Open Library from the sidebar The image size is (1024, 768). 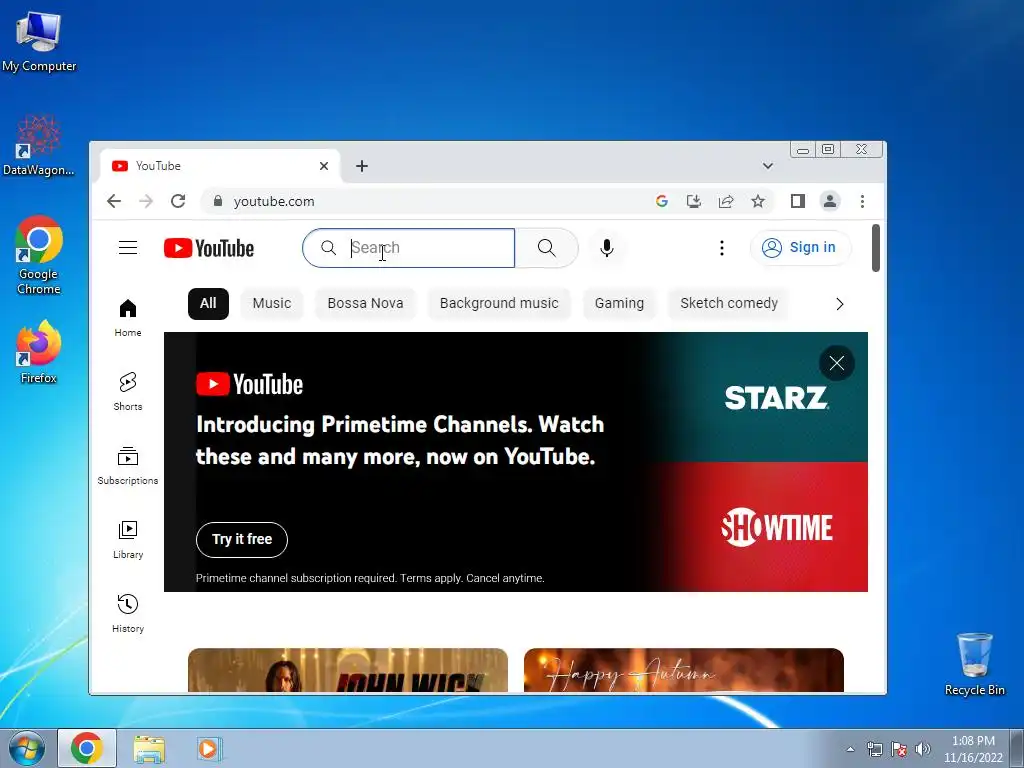point(128,540)
